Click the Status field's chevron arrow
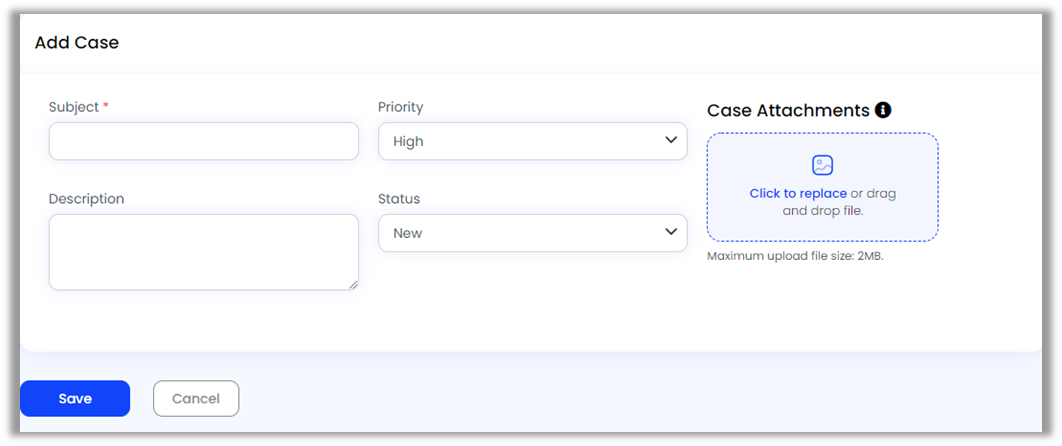The height and width of the screenshot is (446, 1062). coord(671,232)
